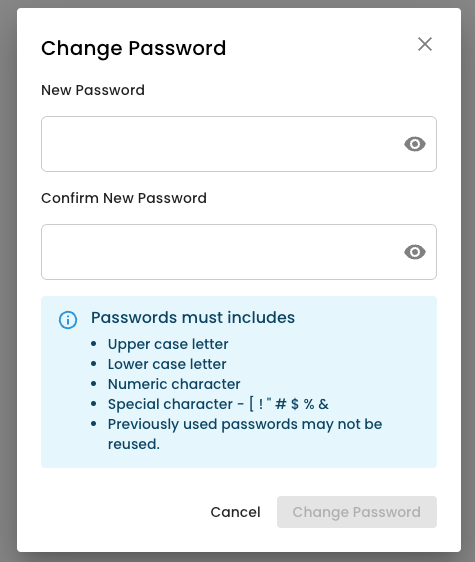
Task: Select the "Lower case letter" requirement text
Action: [x=167, y=364]
